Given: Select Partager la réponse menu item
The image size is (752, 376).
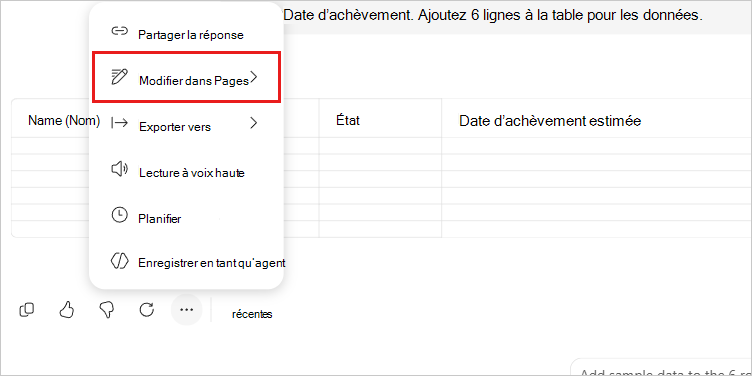Looking at the screenshot, I should tap(187, 33).
